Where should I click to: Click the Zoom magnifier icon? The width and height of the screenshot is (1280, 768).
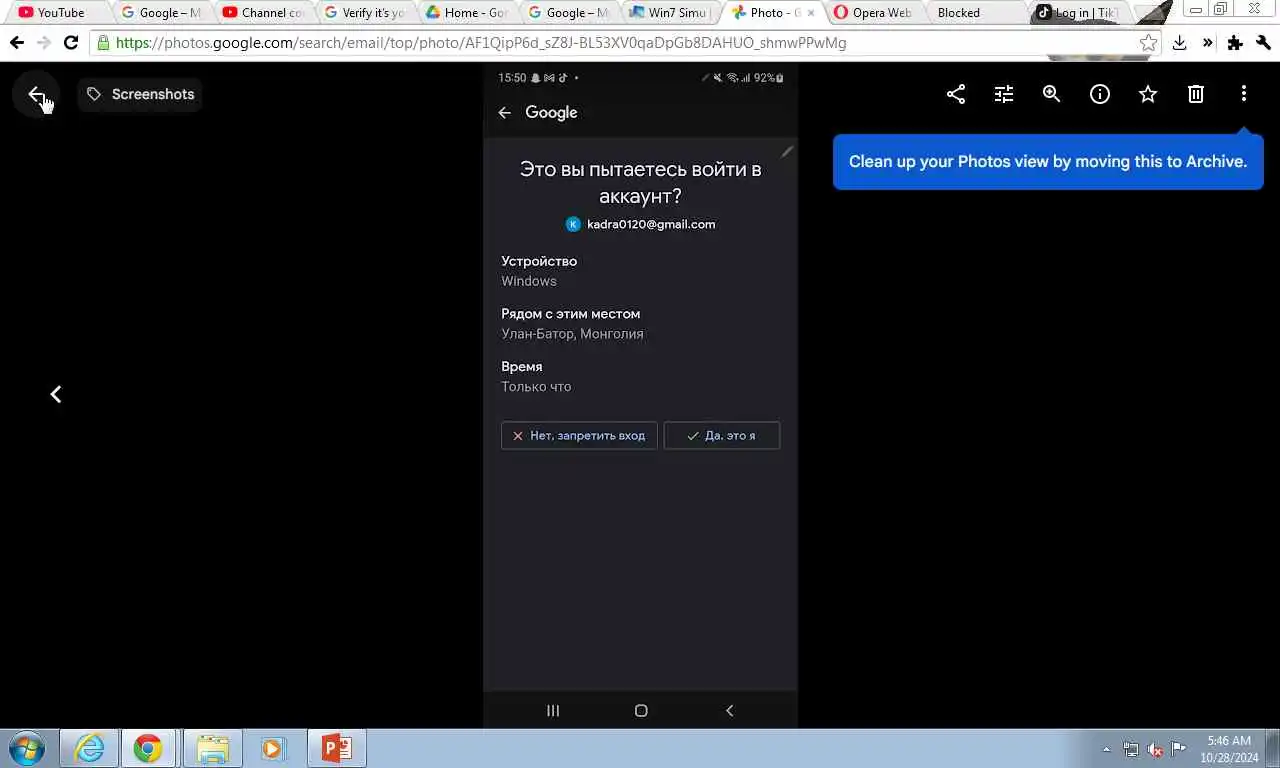tap(1052, 94)
